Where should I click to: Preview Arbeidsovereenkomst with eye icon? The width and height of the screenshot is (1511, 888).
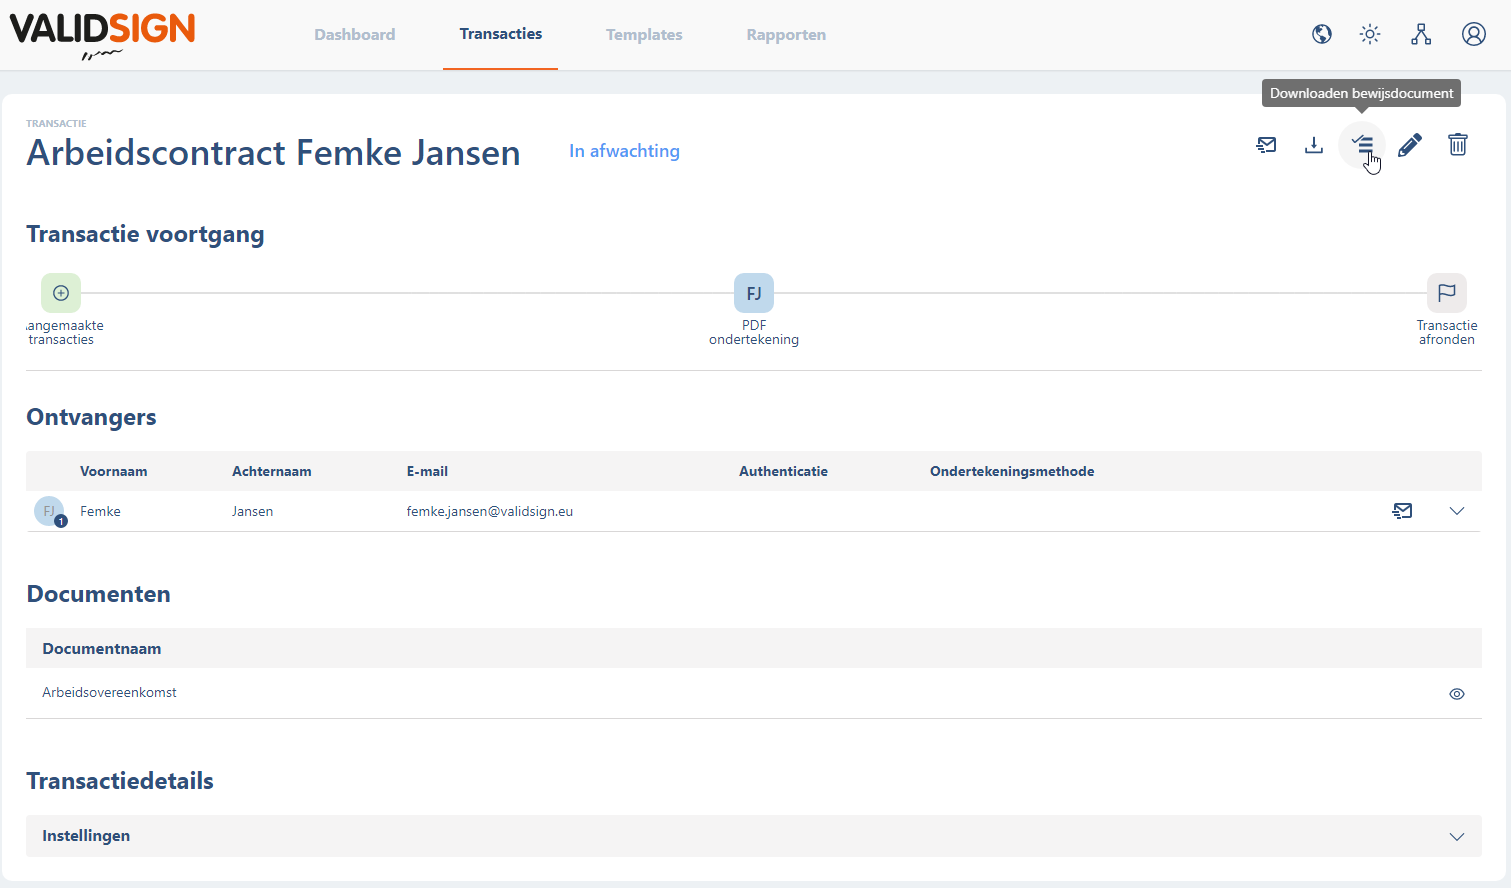[x=1457, y=694]
